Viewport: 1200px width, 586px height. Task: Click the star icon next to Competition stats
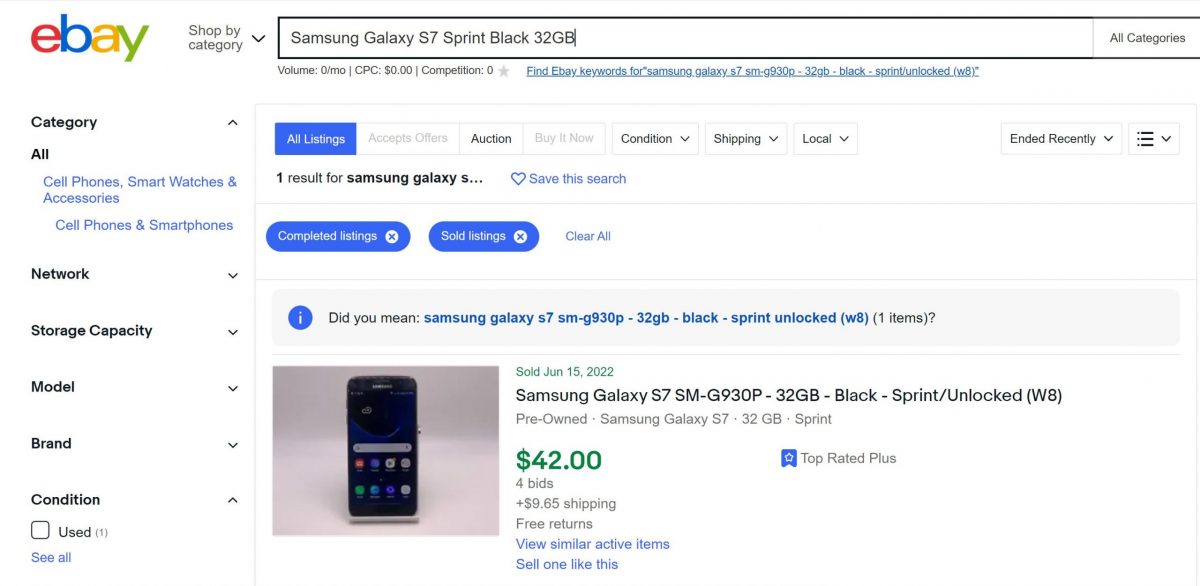(x=503, y=71)
